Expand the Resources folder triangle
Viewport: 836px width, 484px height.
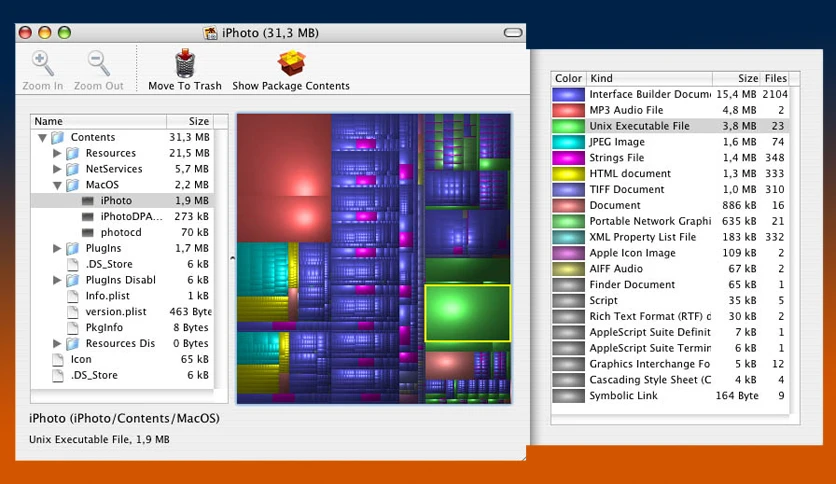point(57,153)
